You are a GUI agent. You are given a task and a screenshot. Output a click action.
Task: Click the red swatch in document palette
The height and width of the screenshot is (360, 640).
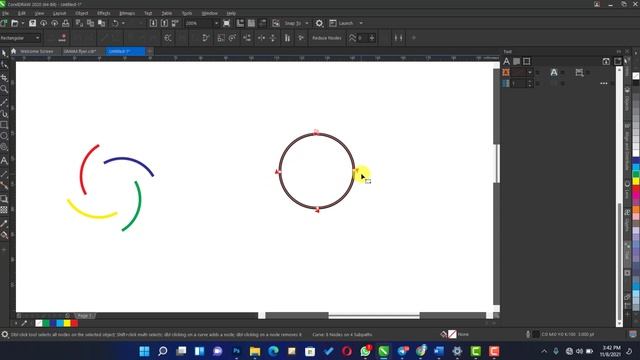[74, 323]
